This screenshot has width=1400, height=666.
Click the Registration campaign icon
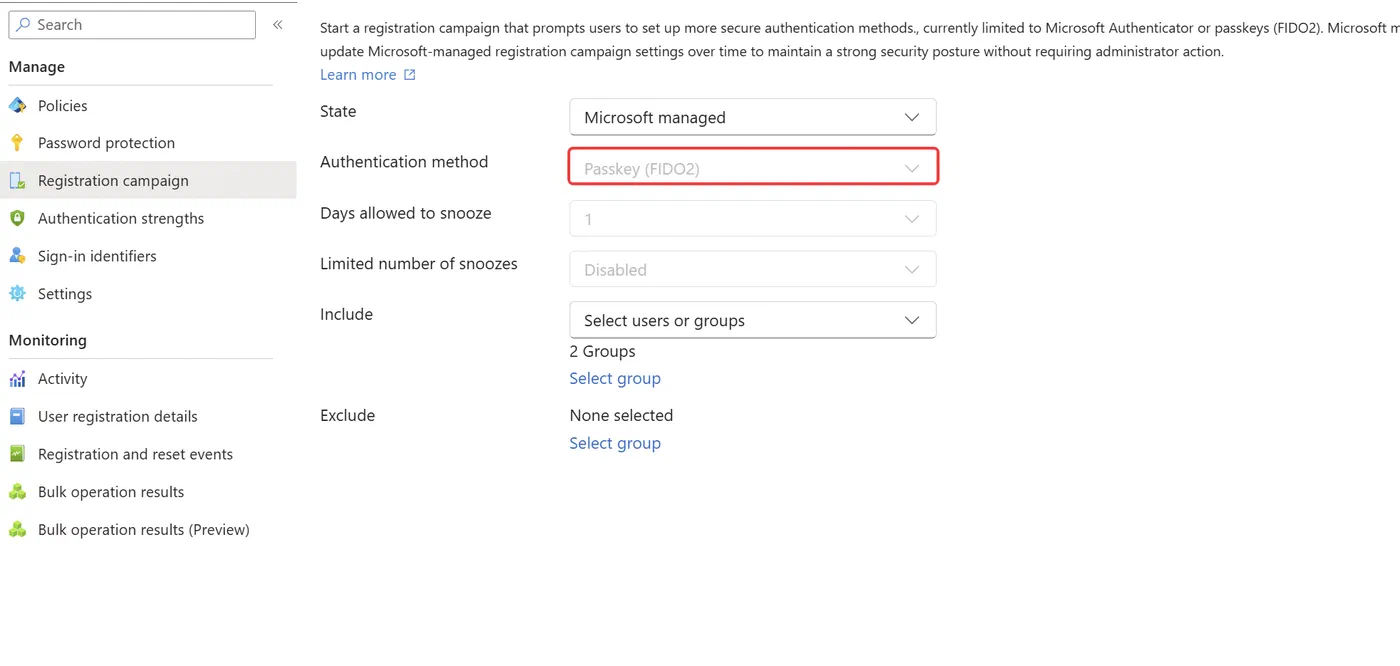tap(17, 181)
